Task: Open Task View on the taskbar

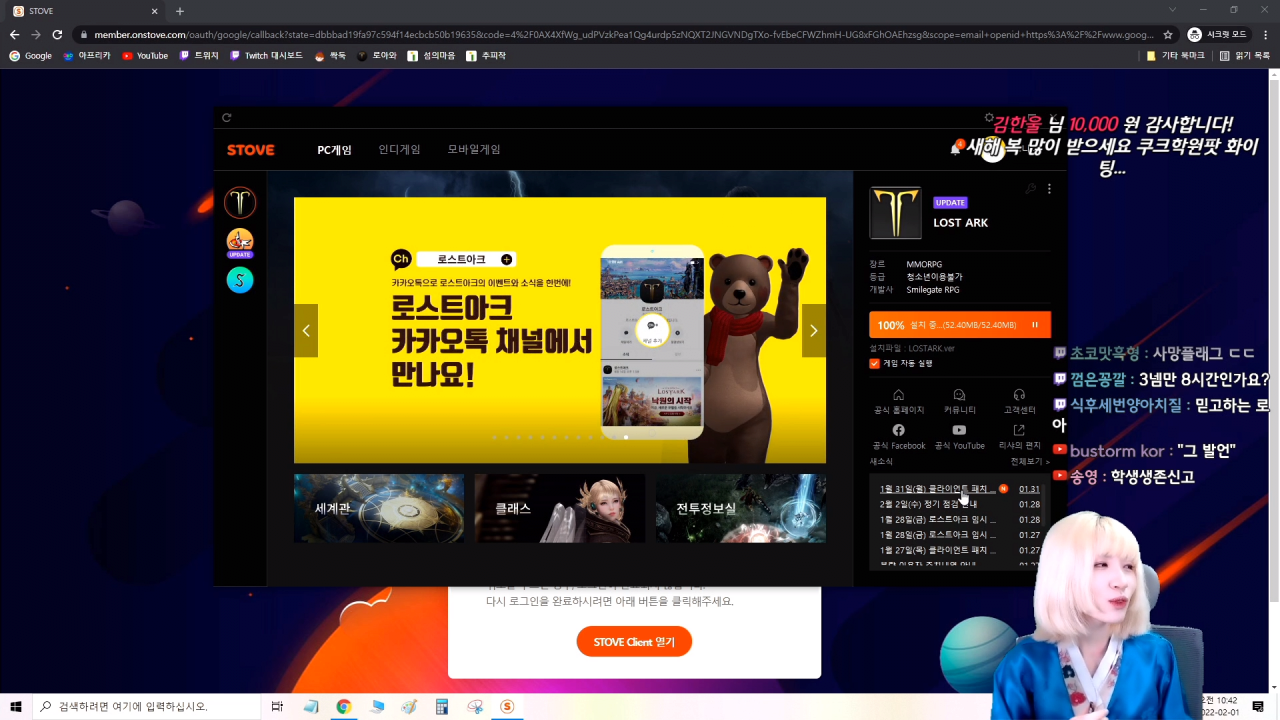Action: point(277,706)
